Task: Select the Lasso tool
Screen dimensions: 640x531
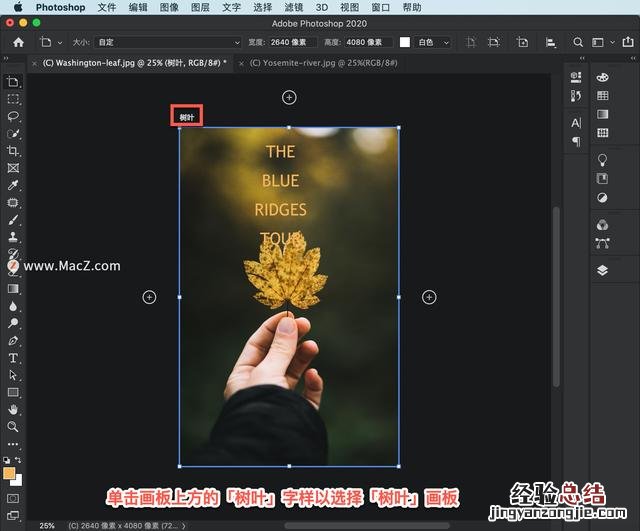Action: click(x=13, y=116)
